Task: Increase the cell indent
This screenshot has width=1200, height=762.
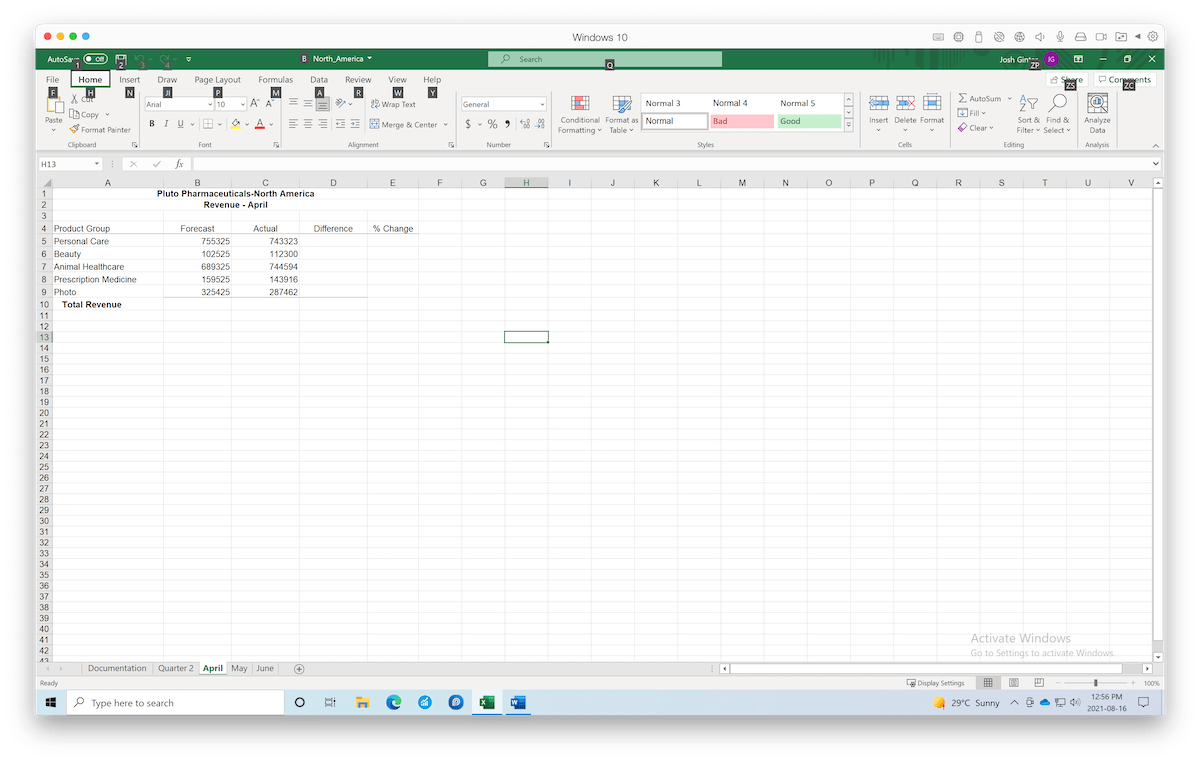Action: click(355, 124)
